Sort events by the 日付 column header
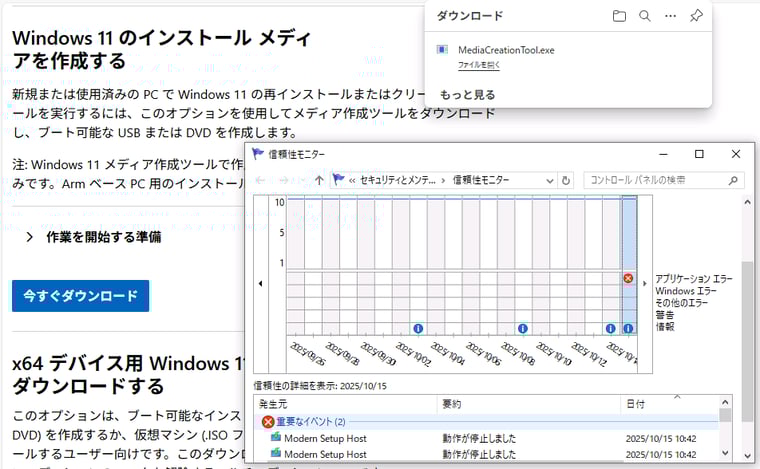The width and height of the screenshot is (760, 469). [x=636, y=404]
